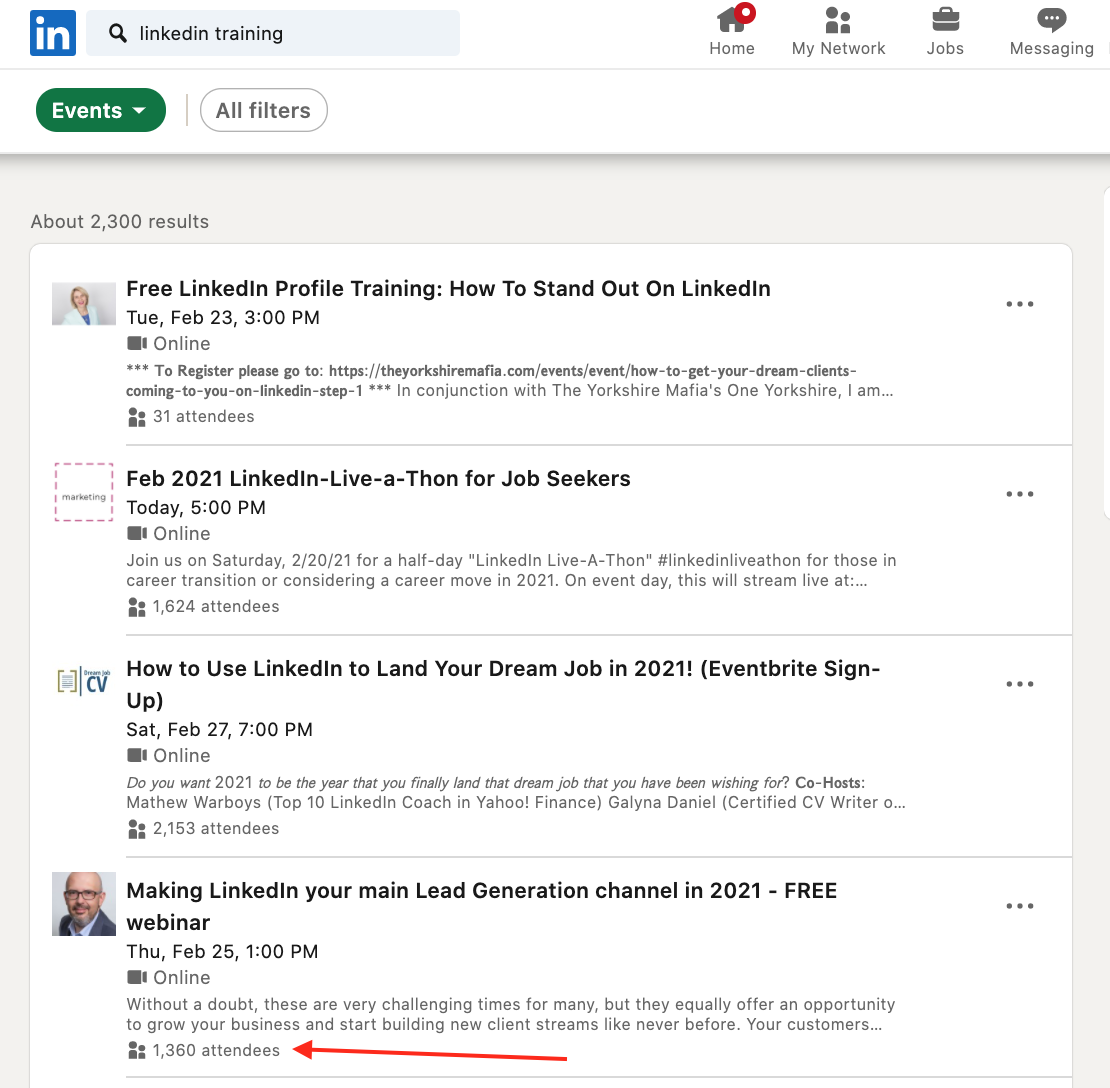
Task: Click the Home label in navigation
Action: point(732,48)
